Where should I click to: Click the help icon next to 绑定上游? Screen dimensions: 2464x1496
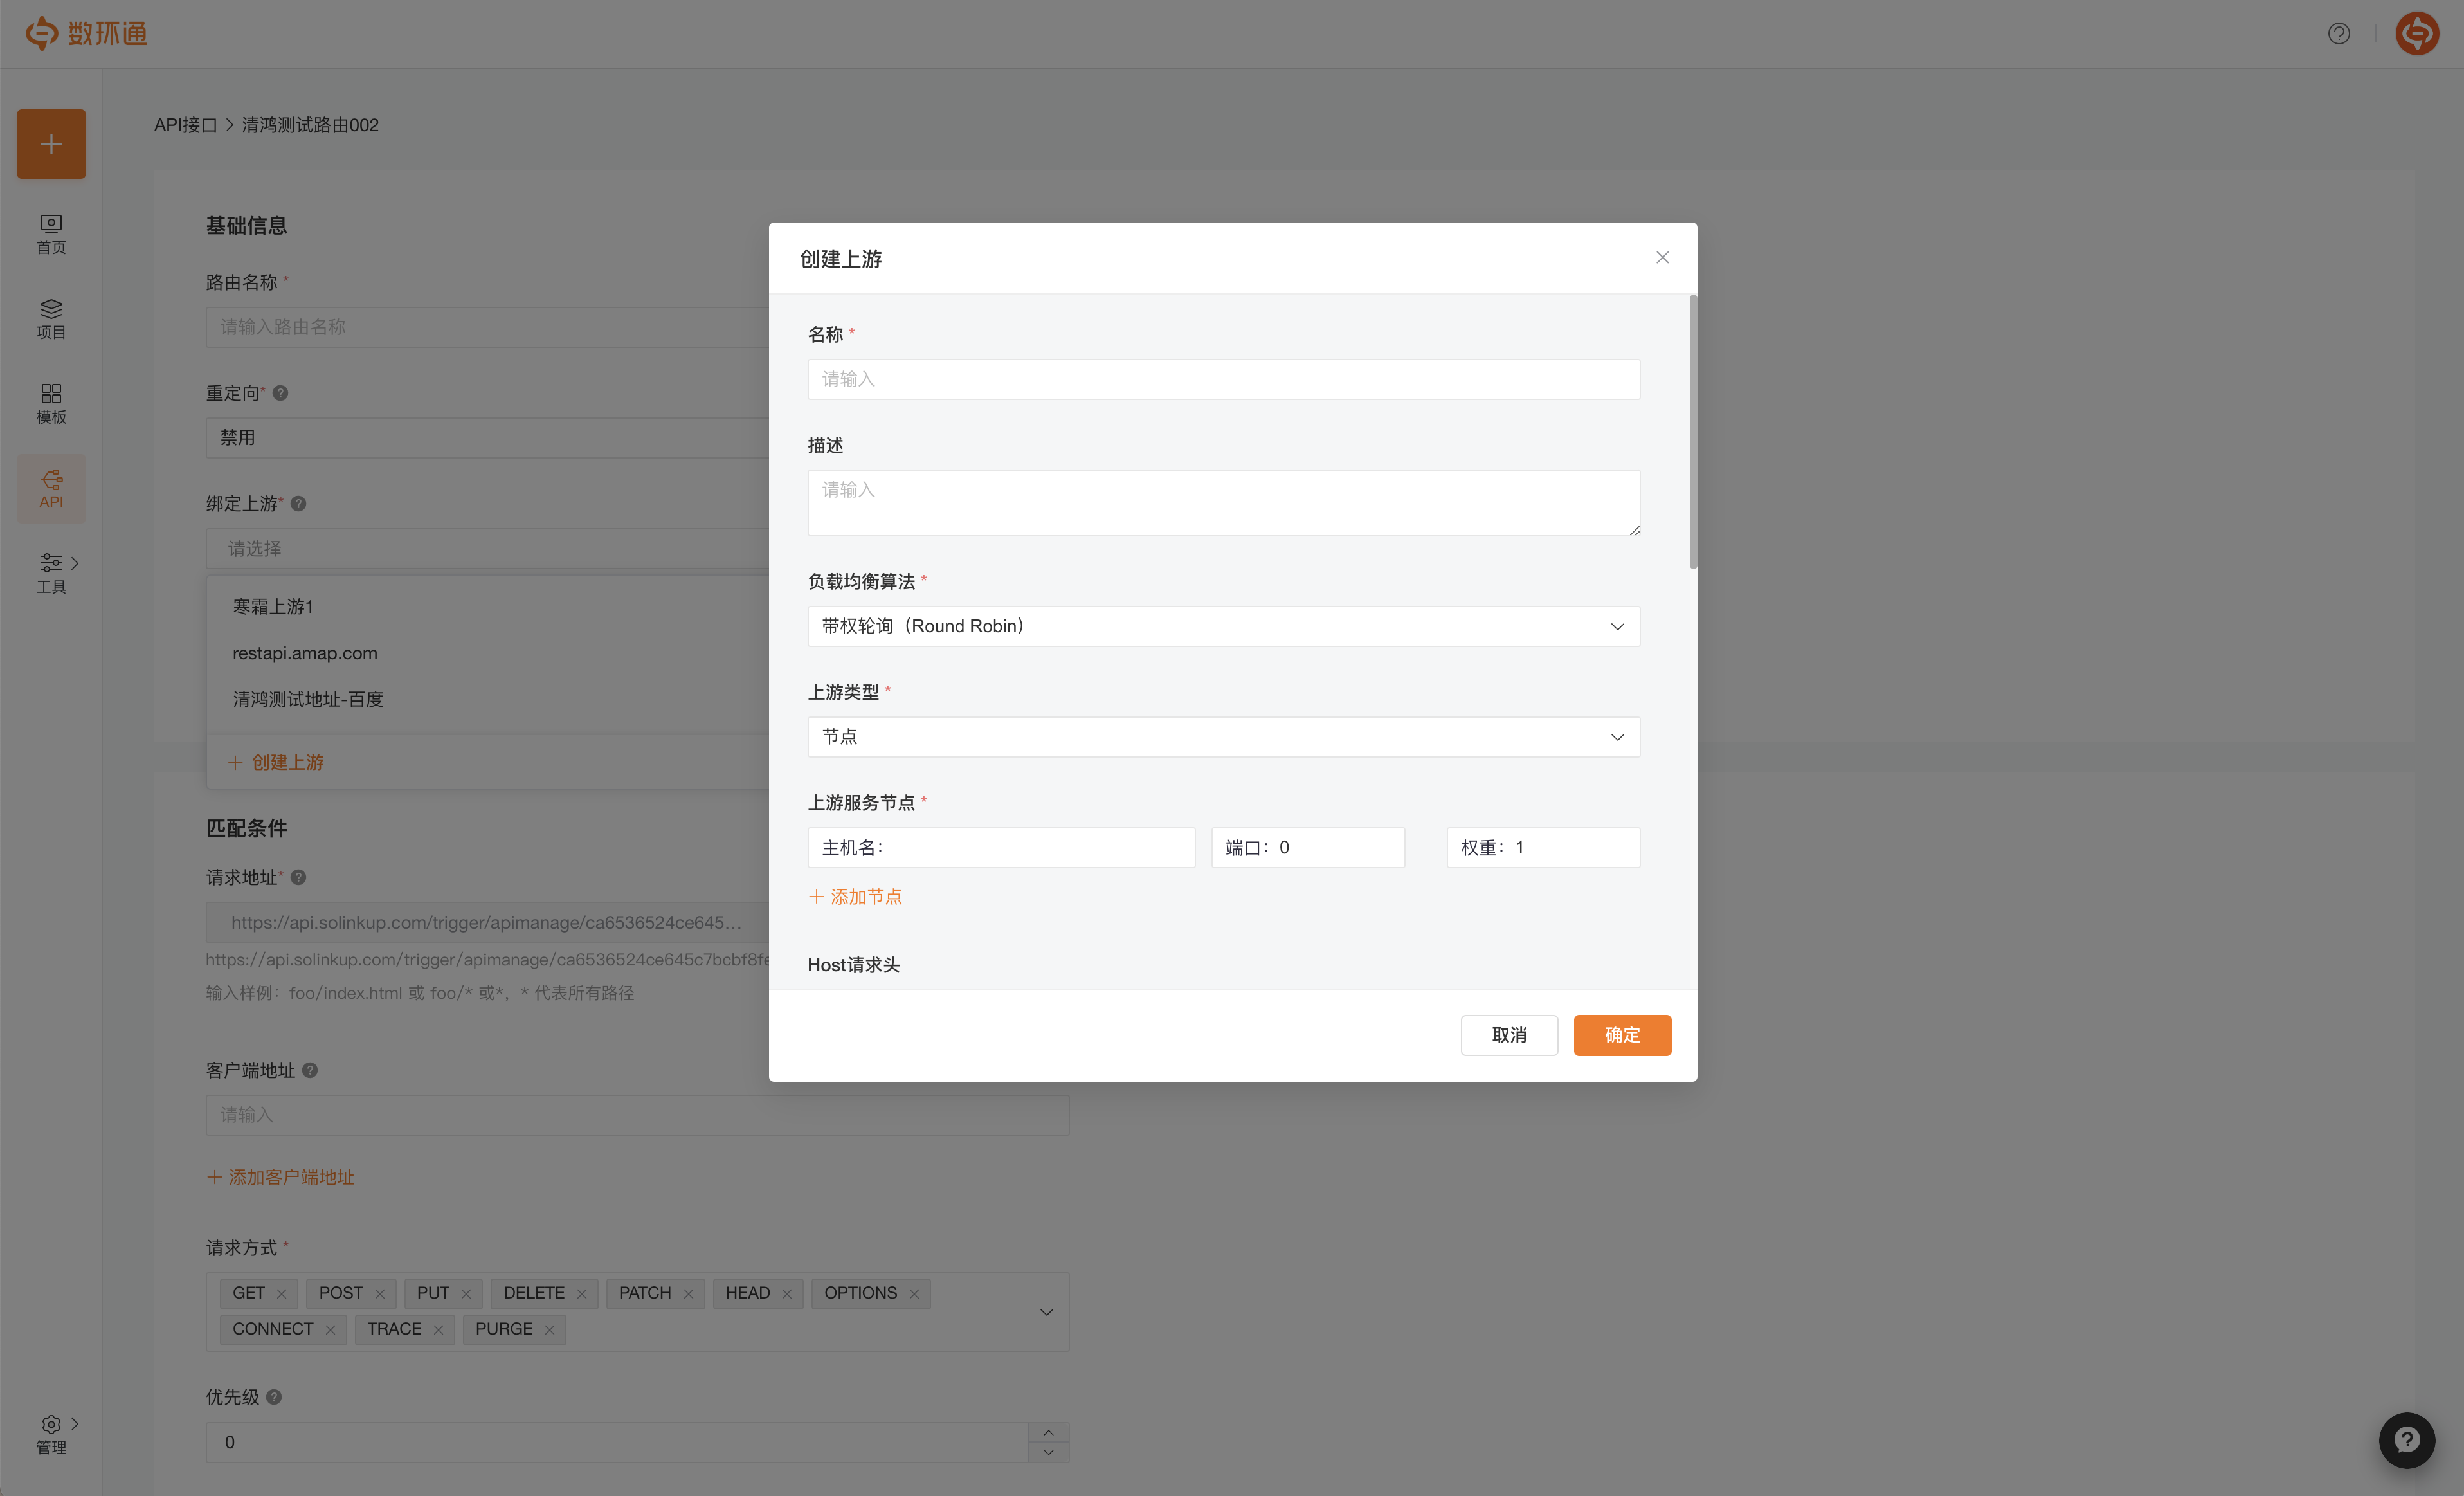tap(298, 504)
